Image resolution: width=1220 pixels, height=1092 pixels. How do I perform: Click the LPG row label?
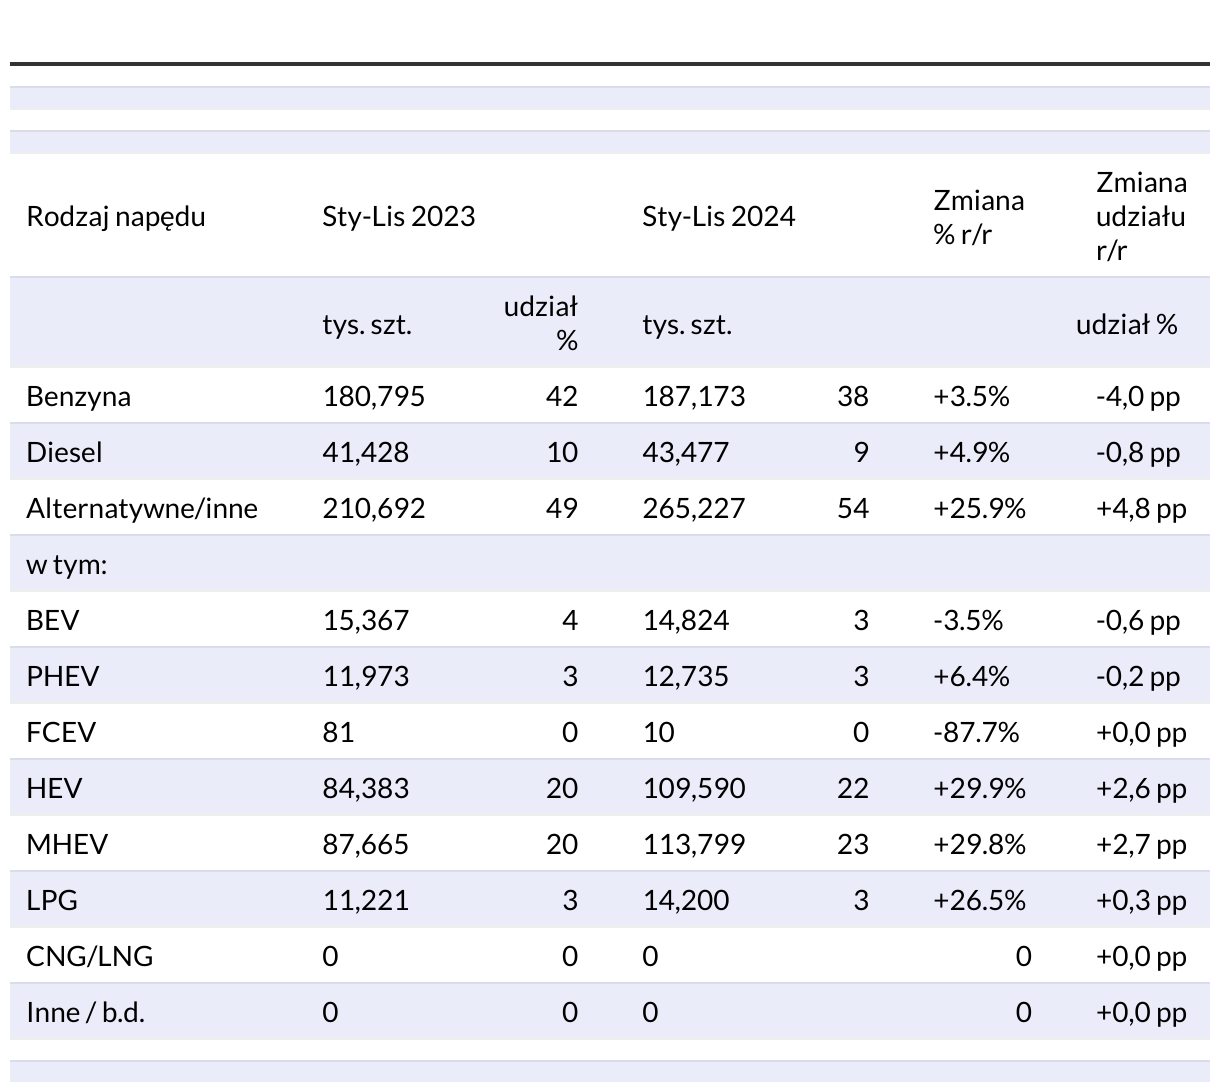click(52, 901)
